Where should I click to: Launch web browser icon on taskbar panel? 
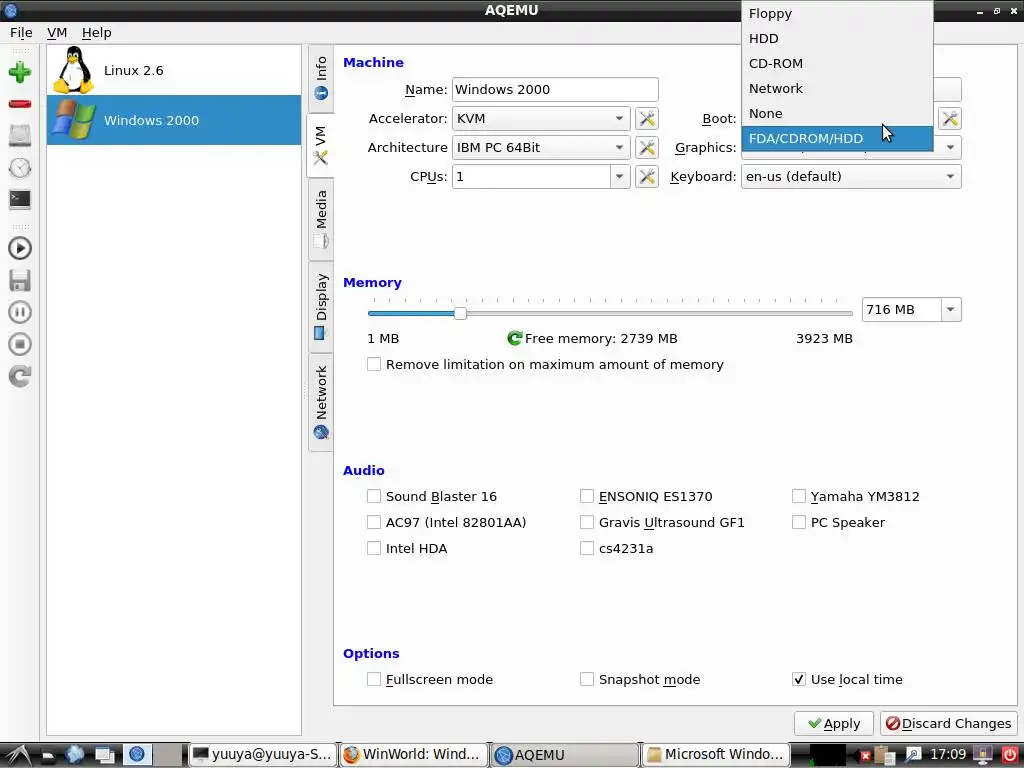pos(75,754)
